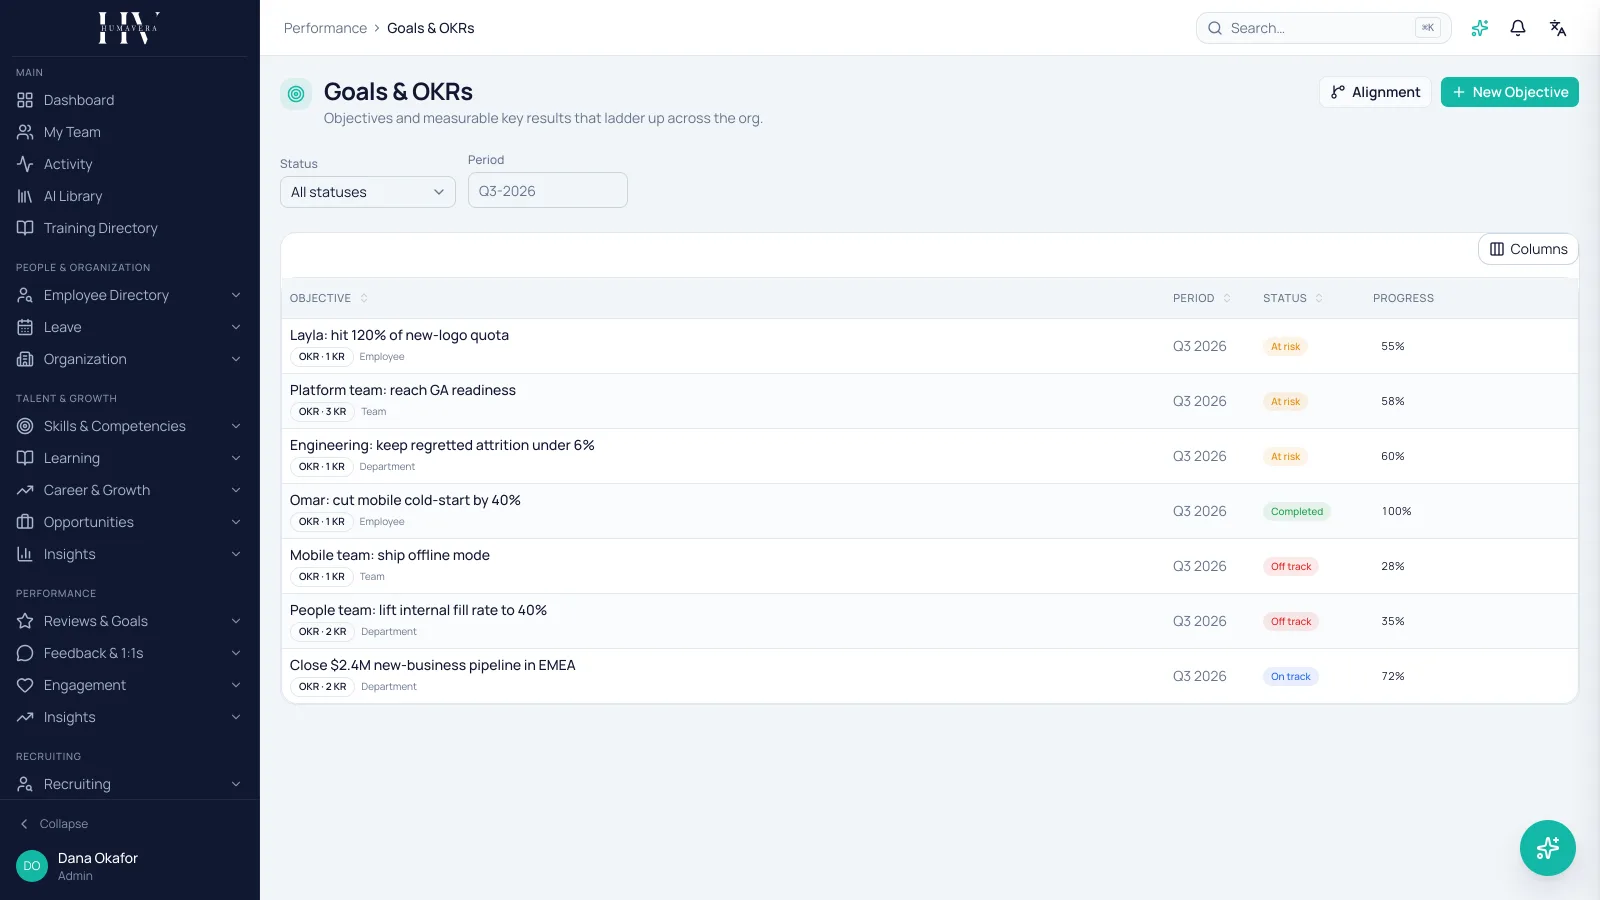Screen dimensions: 1600x900
Task: Expand the Opportunities chevron
Action: coord(236,522)
